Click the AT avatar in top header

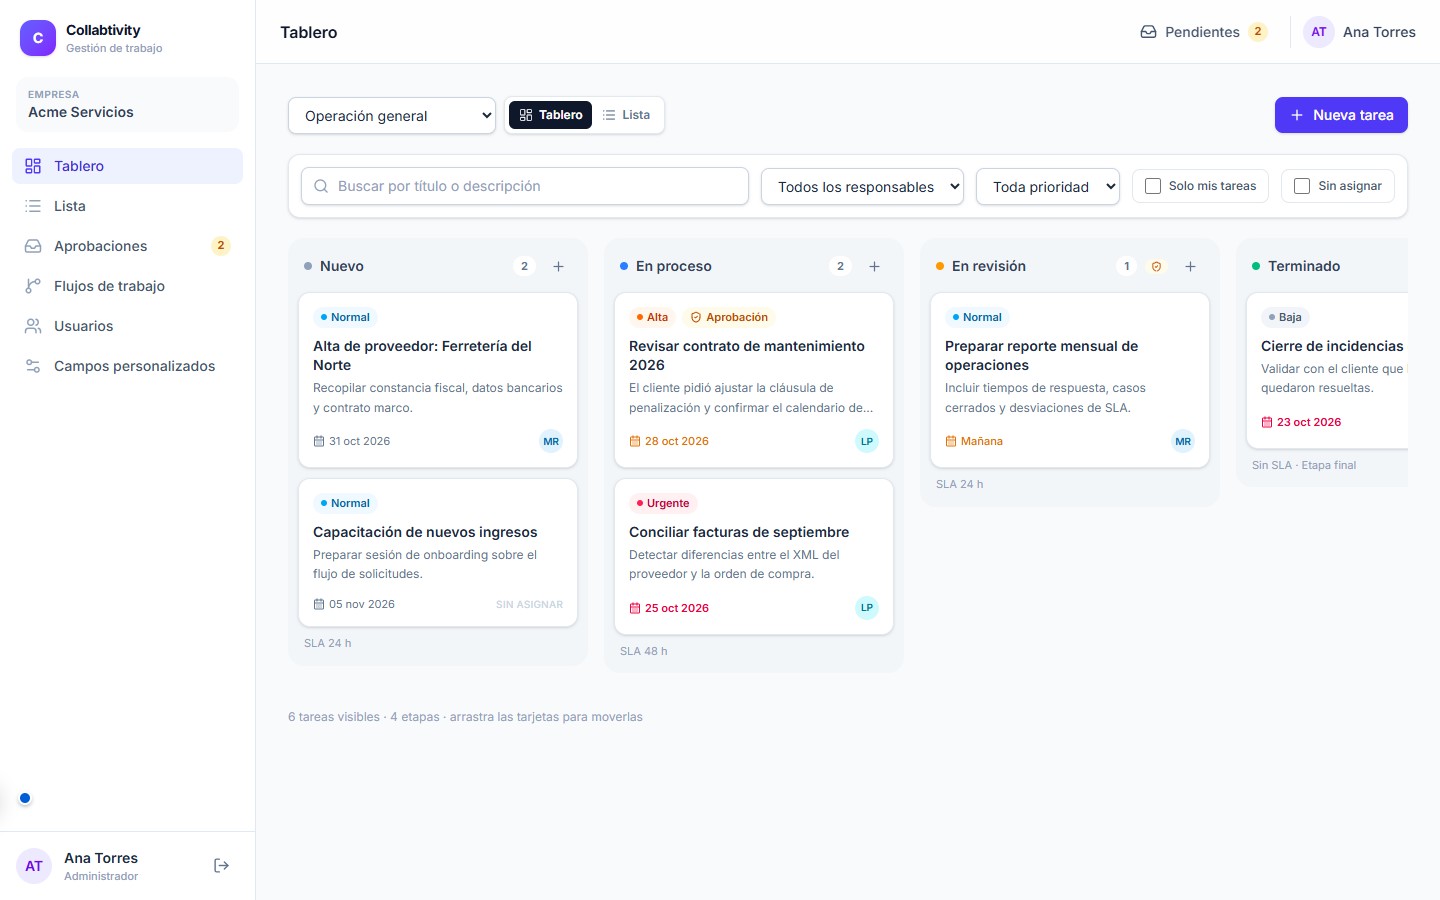click(x=1319, y=32)
